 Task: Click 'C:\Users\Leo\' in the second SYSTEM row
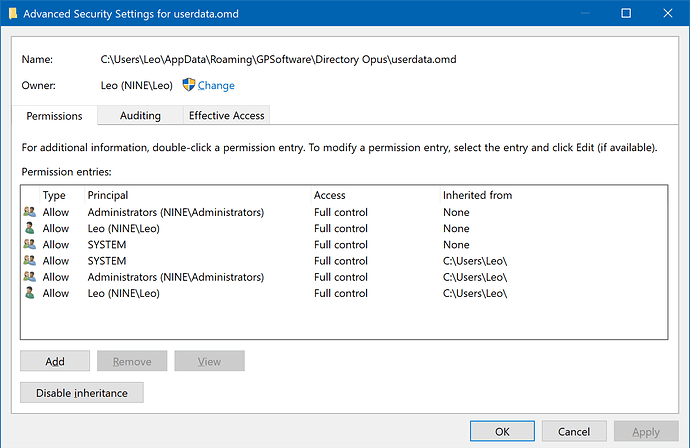pos(475,261)
